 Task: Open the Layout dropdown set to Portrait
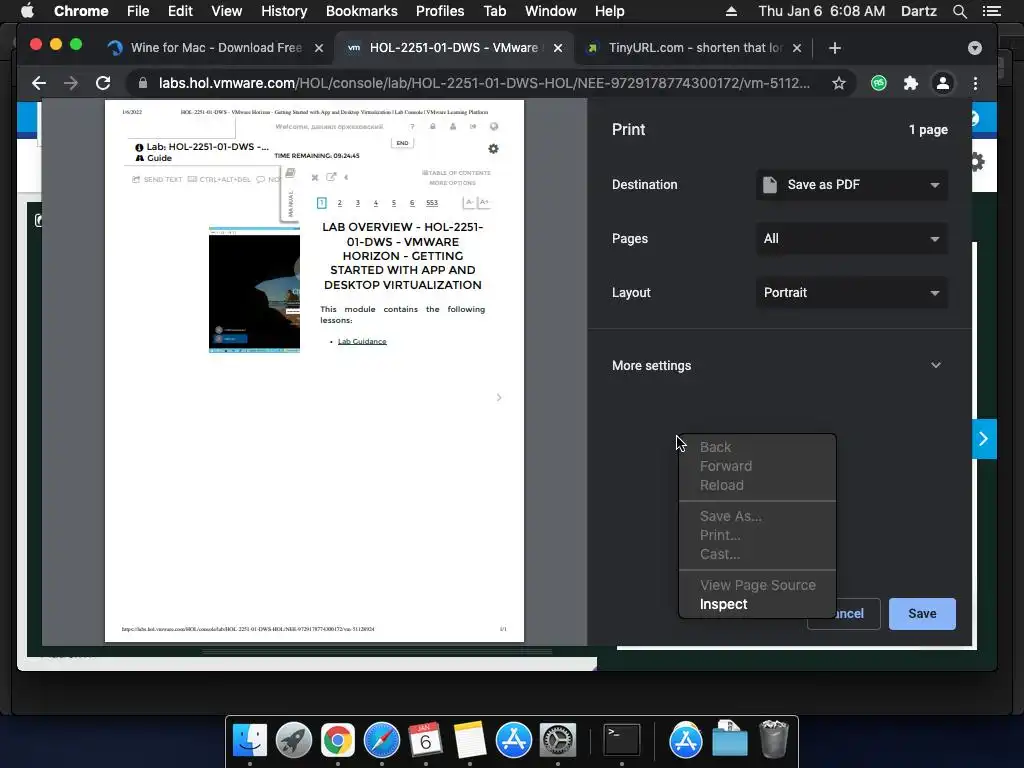point(852,293)
